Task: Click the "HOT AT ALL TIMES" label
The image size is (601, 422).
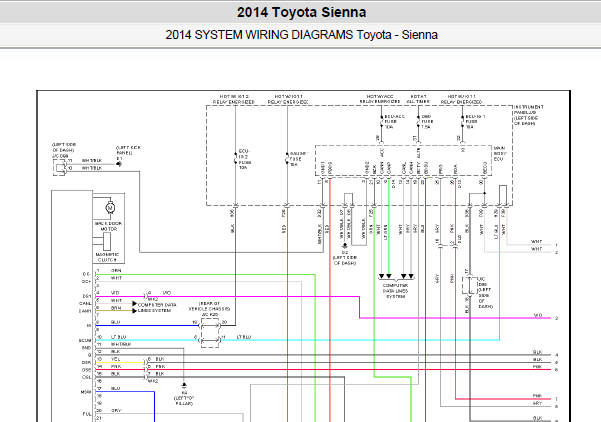Action: 418,99
